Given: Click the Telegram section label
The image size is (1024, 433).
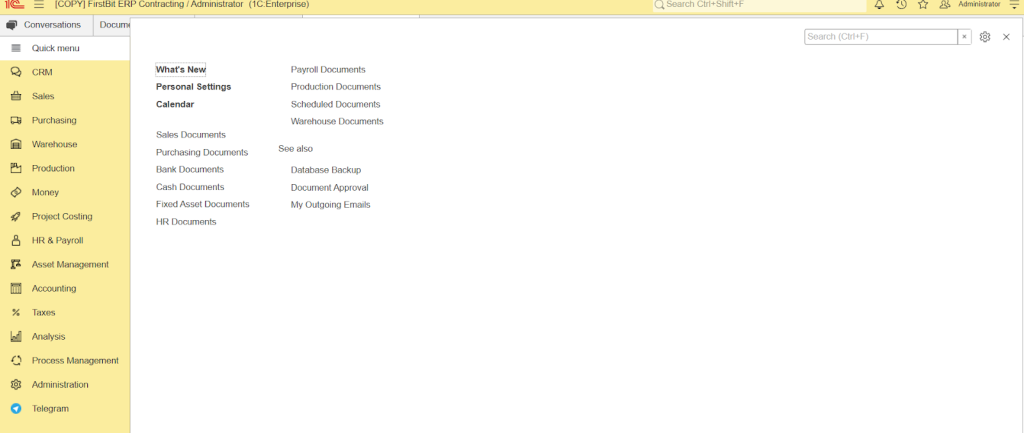Looking at the screenshot, I should tap(50, 409).
